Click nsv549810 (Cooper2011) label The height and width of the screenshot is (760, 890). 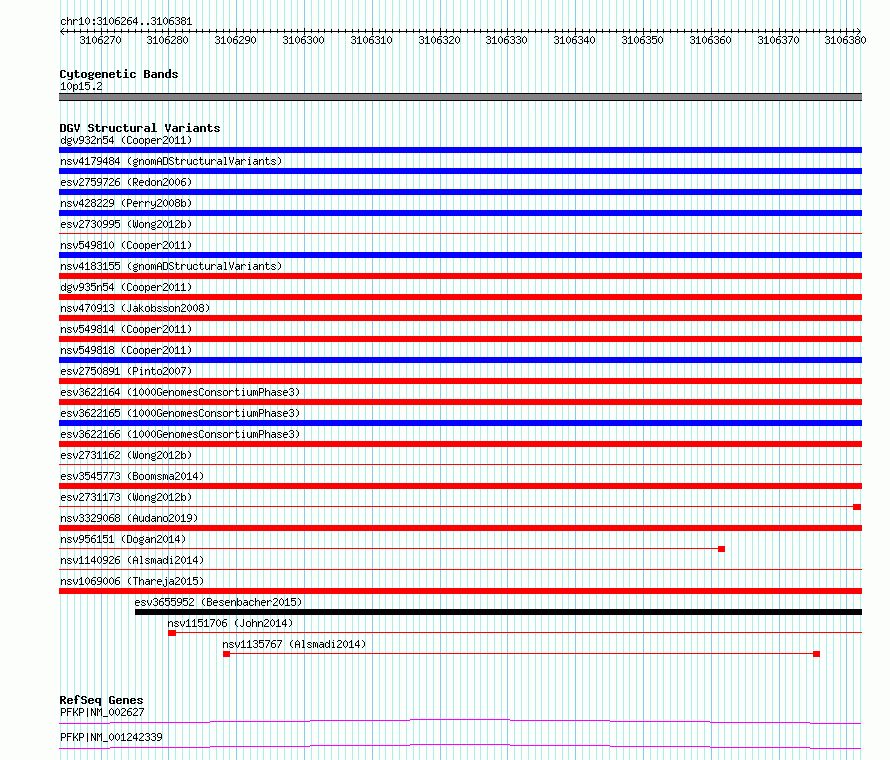[126, 245]
